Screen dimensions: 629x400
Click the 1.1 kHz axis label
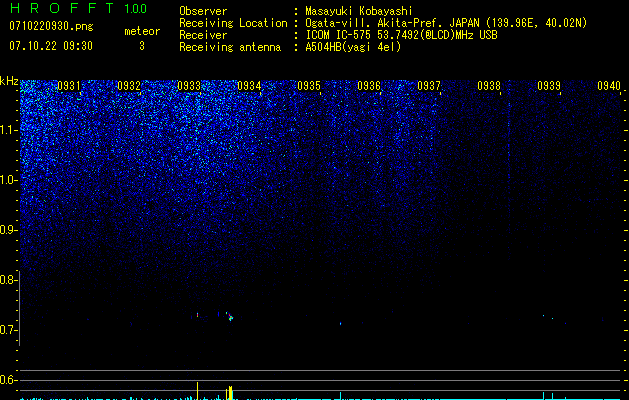(8, 130)
